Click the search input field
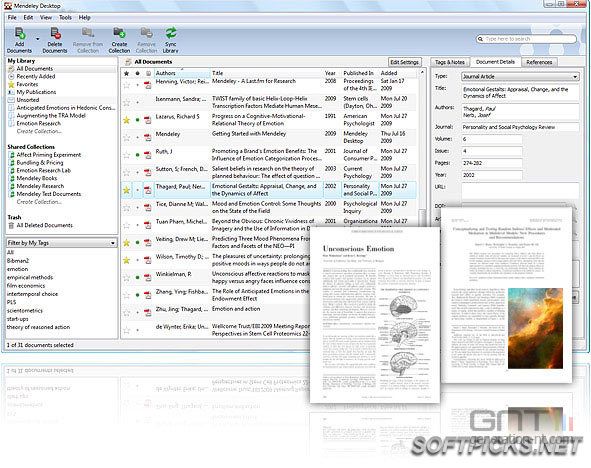Image resolution: width=591 pixels, height=468 pixels. point(527,39)
